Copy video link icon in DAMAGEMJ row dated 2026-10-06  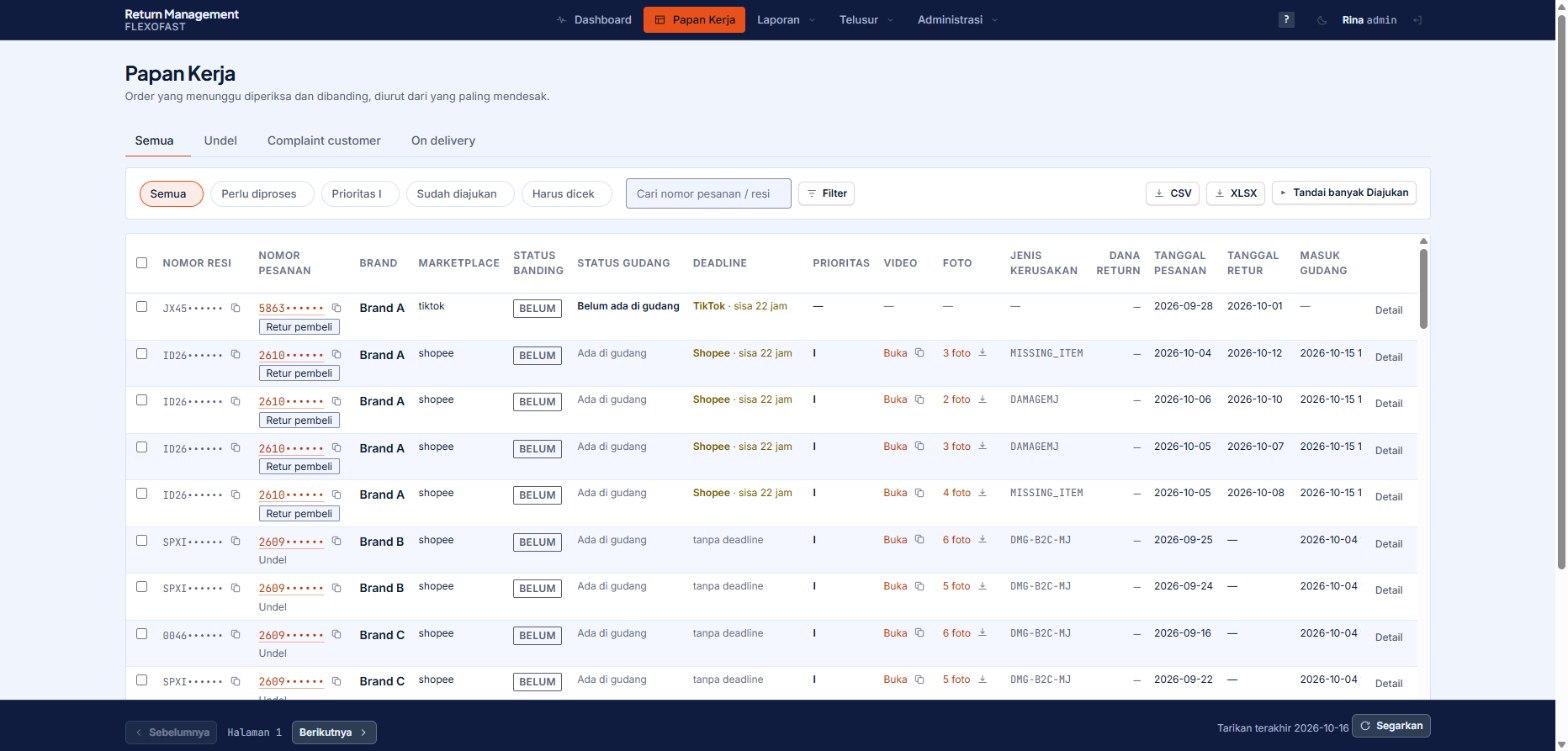918,399
